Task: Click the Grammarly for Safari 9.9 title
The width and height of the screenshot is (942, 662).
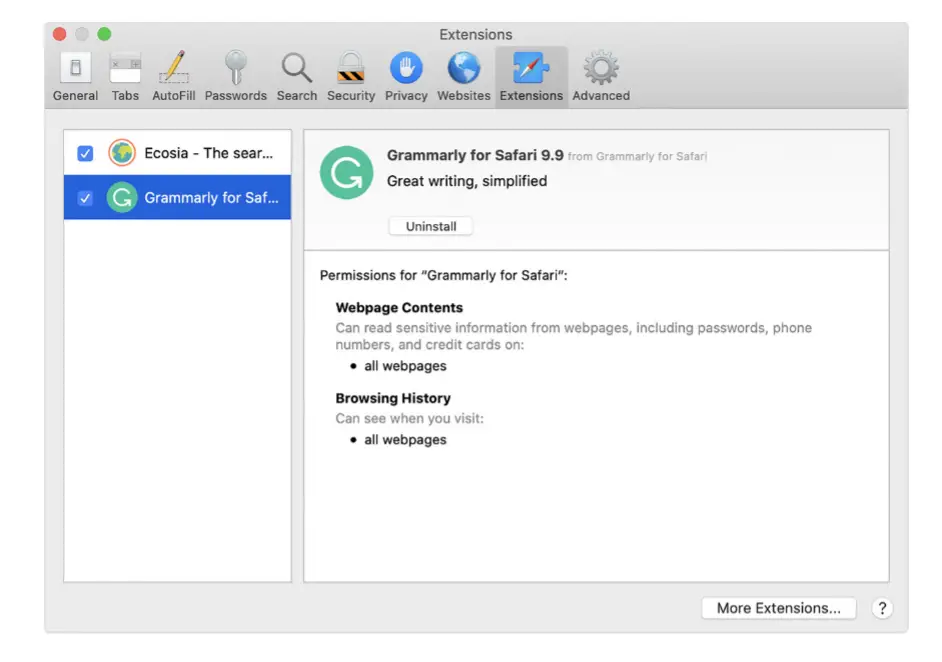Action: point(475,155)
